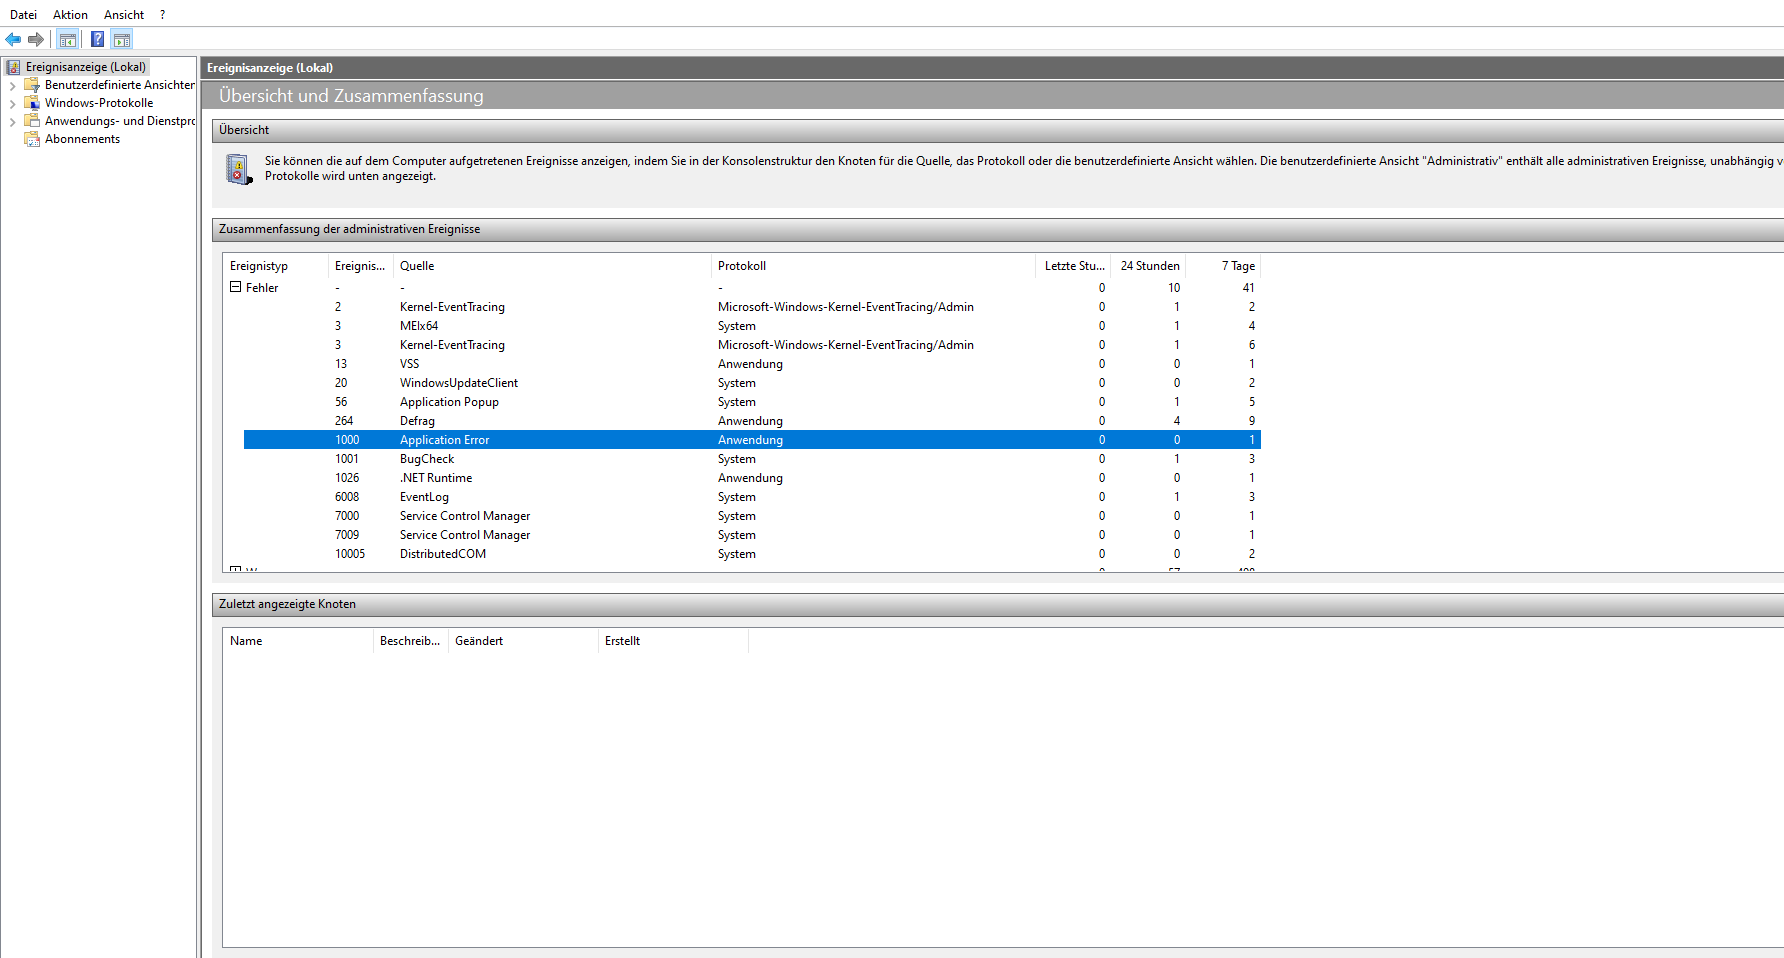The image size is (1784, 958).
Task: Select the EventLog event row
Action: click(752, 497)
